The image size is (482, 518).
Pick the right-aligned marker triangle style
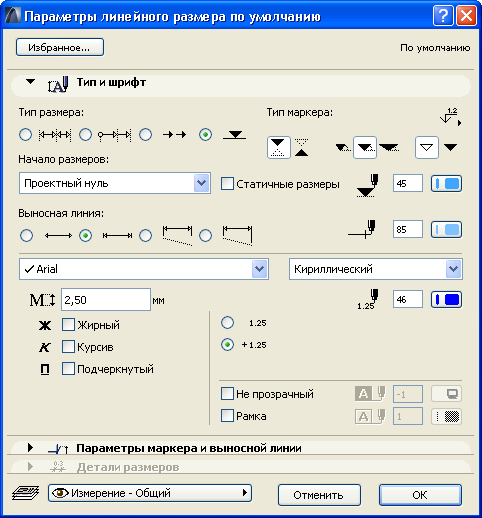coord(389,147)
